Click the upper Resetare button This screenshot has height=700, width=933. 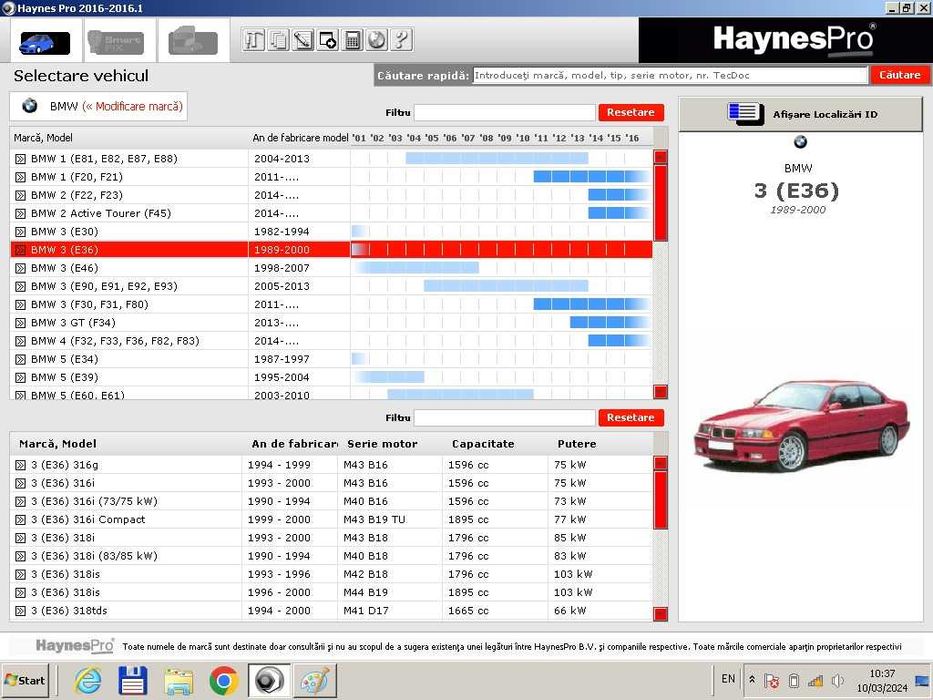[x=631, y=112]
